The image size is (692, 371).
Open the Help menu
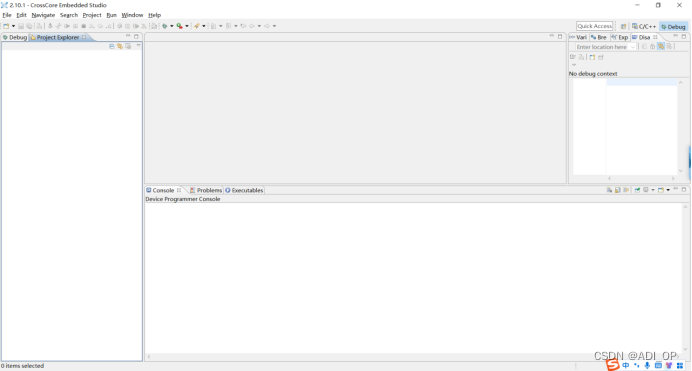point(154,15)
